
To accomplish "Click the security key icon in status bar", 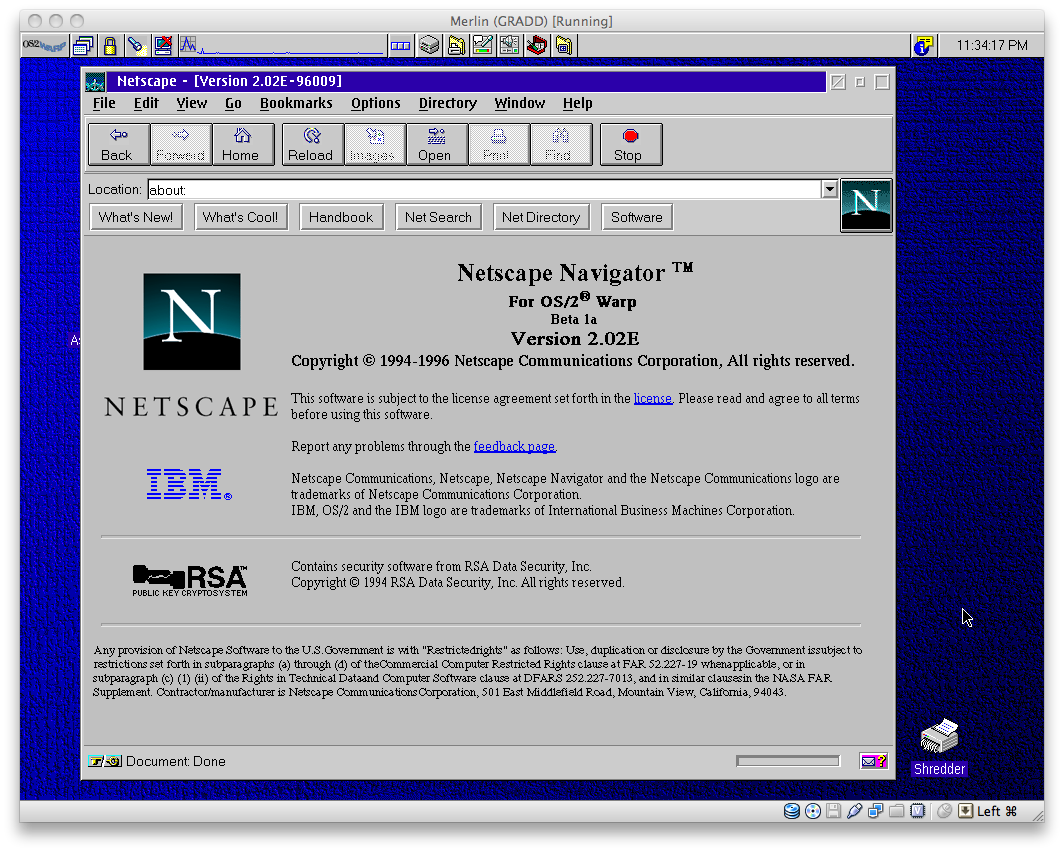I will pyautogui.click(x=104, y=761).
